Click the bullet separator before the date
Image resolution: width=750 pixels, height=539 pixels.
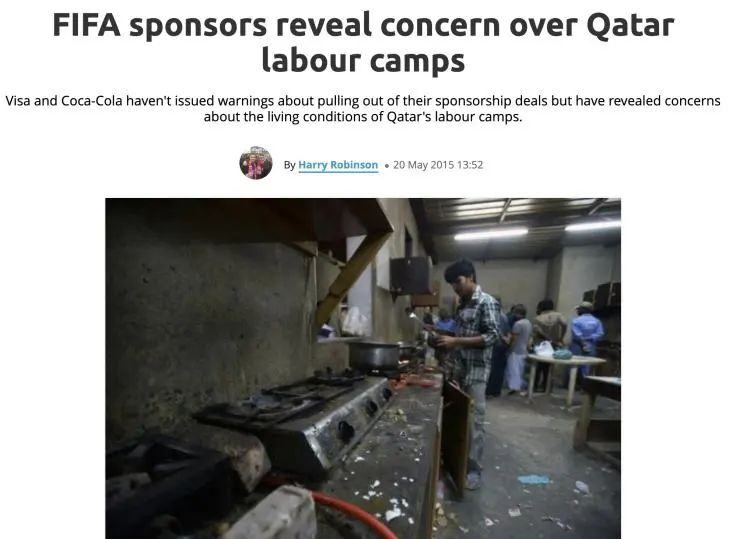pos(386,165)
